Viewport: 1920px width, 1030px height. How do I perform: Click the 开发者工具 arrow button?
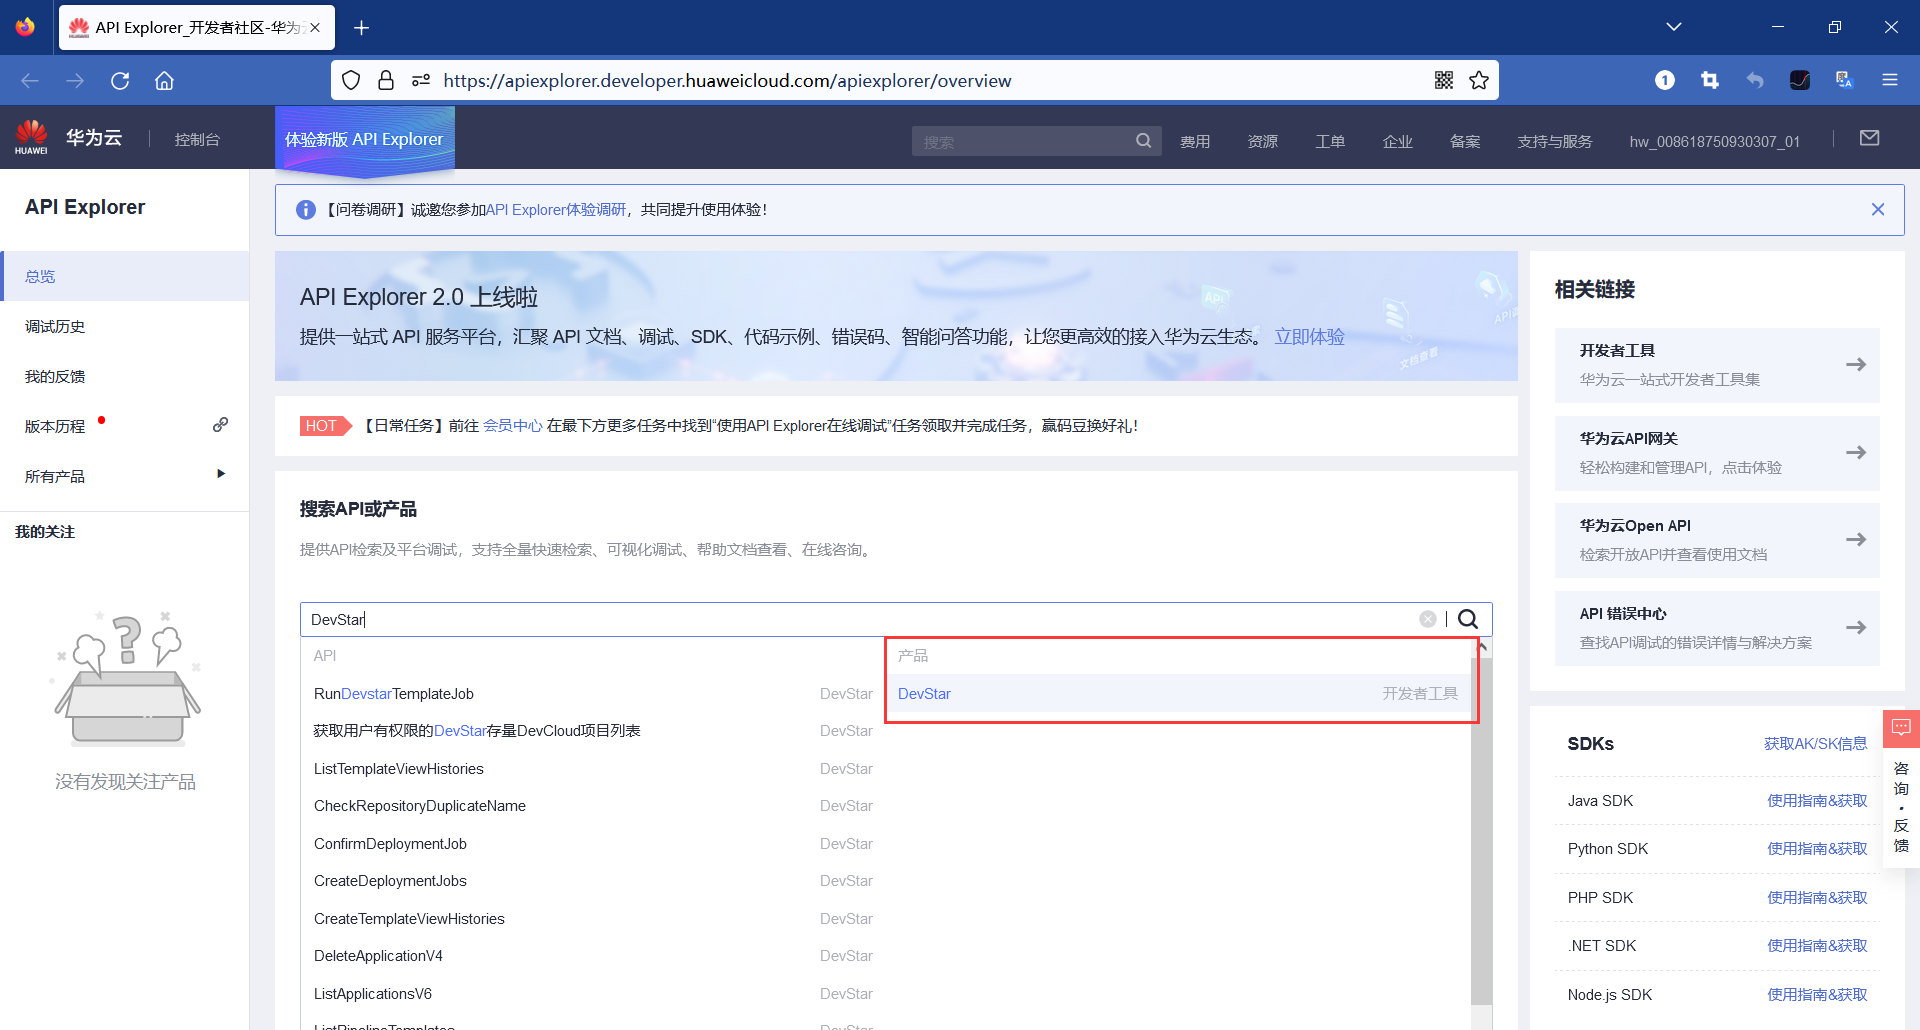[1857, 365]
